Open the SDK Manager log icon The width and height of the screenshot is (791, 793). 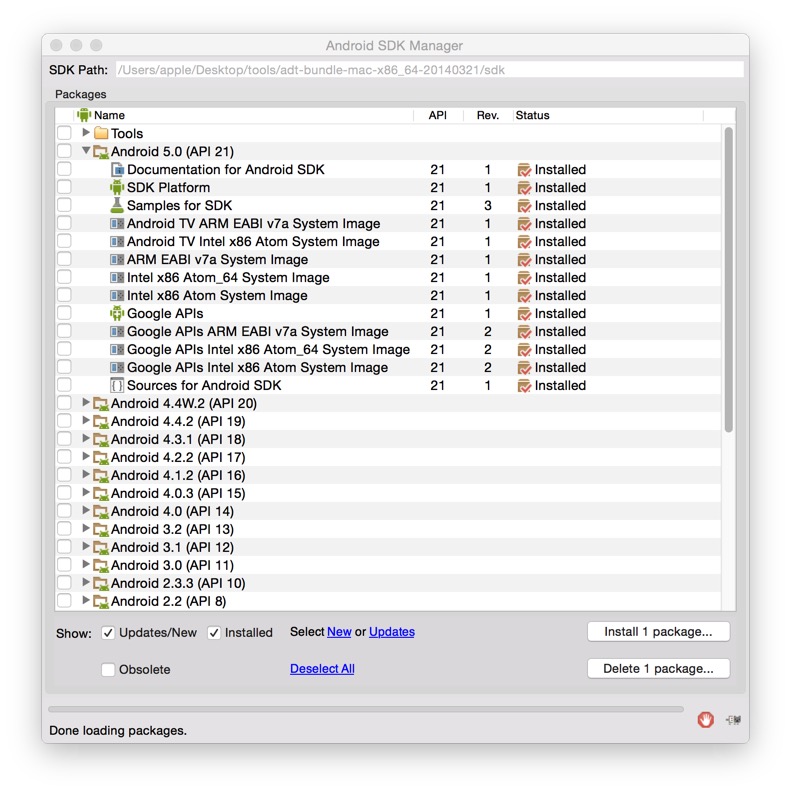point(733,719)
